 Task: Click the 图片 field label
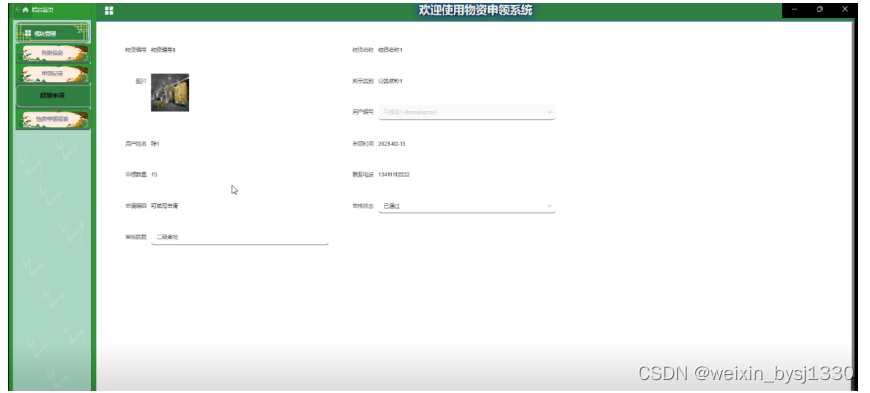click(x=141, y=81)
